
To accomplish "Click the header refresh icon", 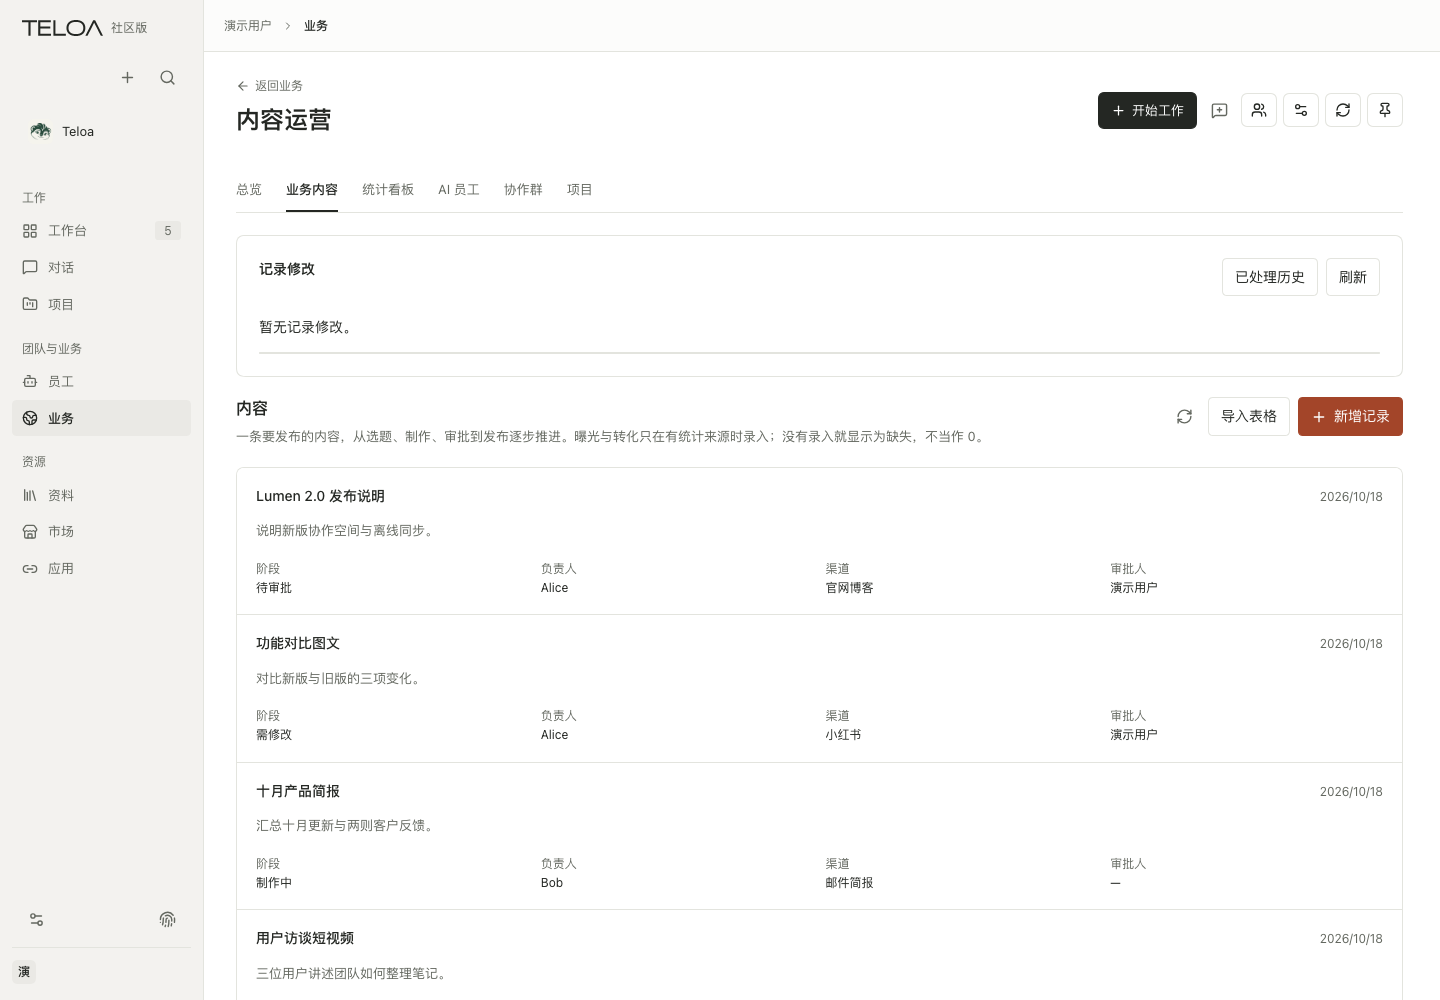I will click(1343, 110).
